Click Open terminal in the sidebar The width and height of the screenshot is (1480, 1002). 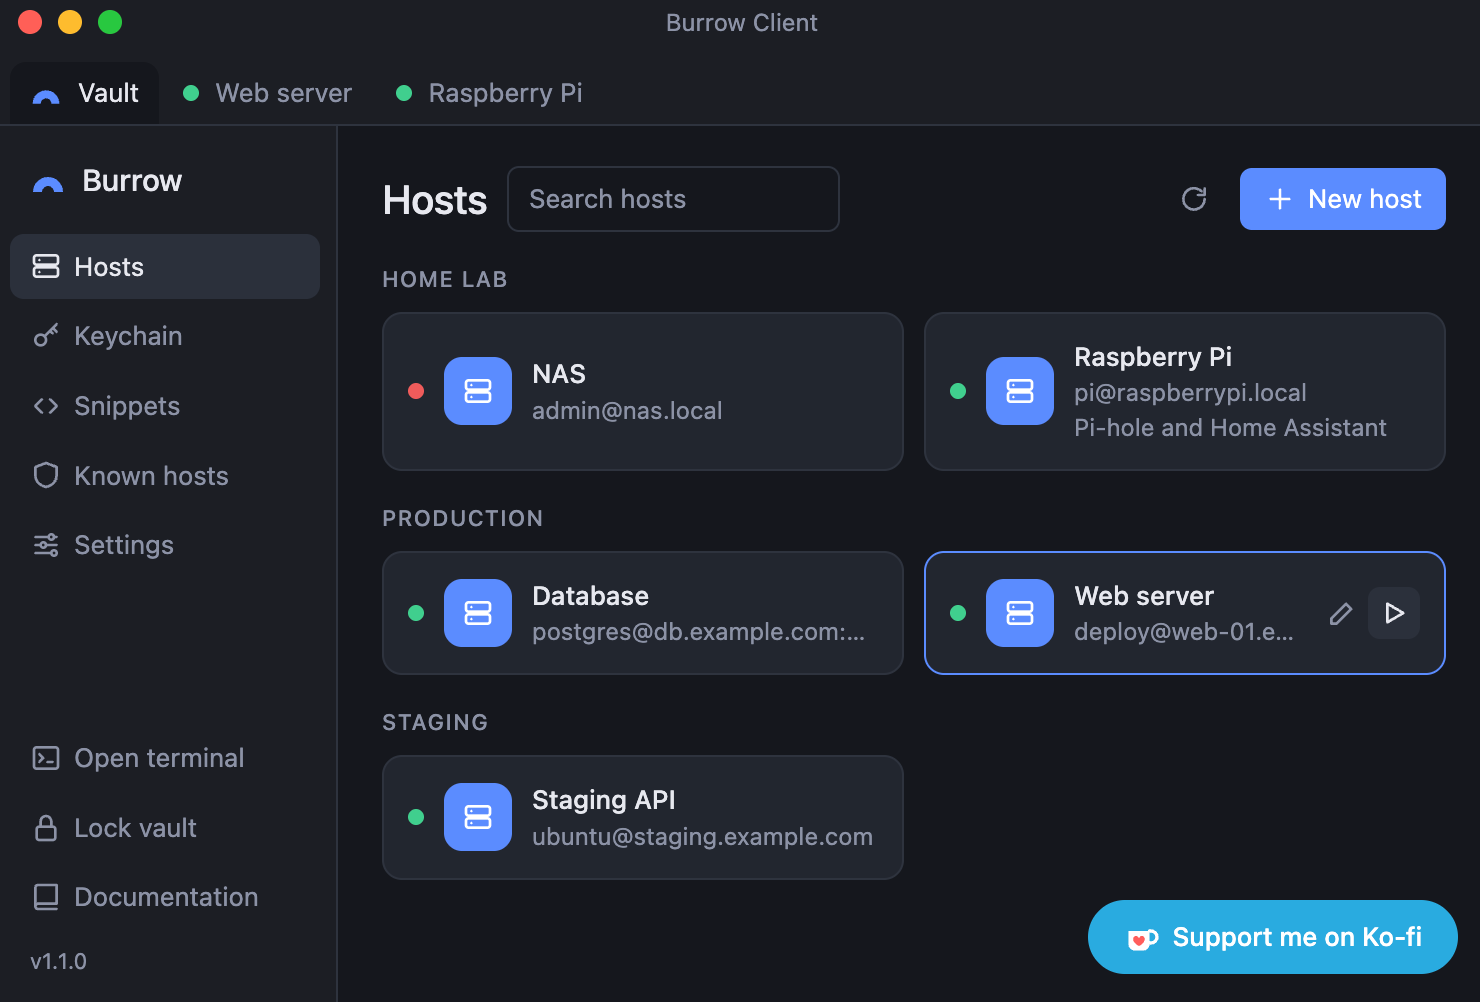pyautogui.click(x=165, y=758)
